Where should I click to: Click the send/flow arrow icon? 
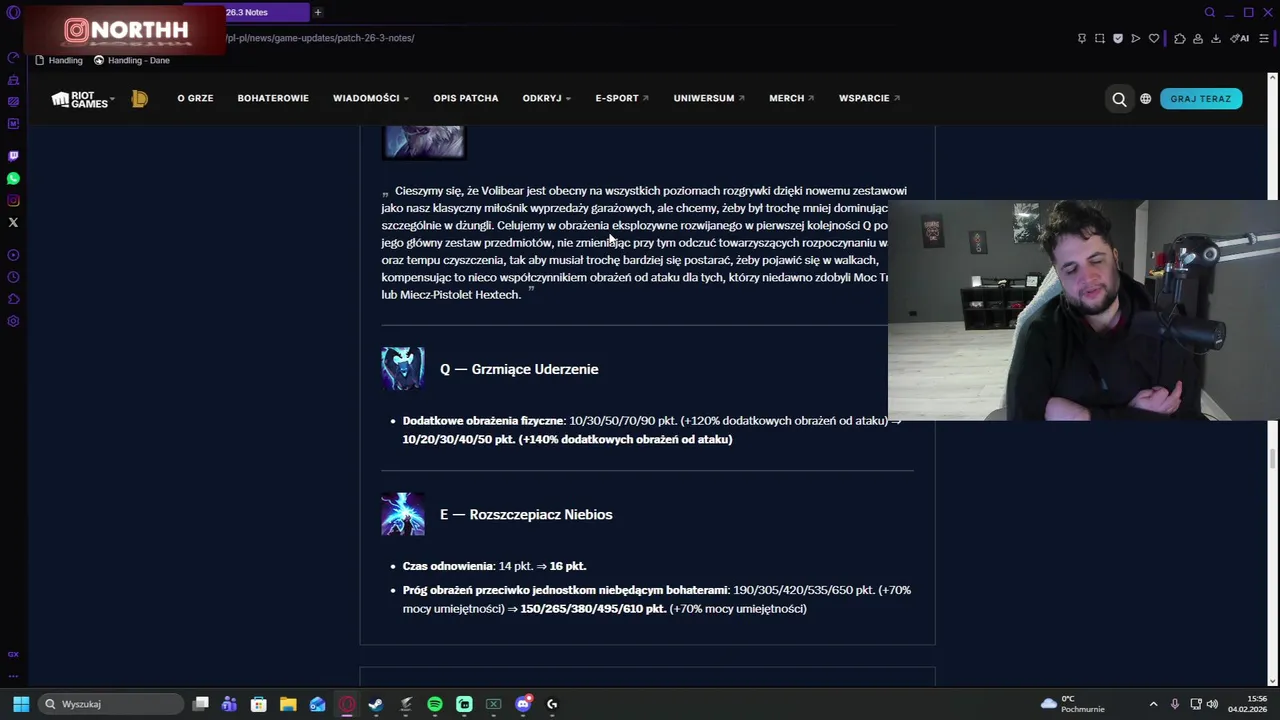pyautogui.click(x=1135, y=38)
